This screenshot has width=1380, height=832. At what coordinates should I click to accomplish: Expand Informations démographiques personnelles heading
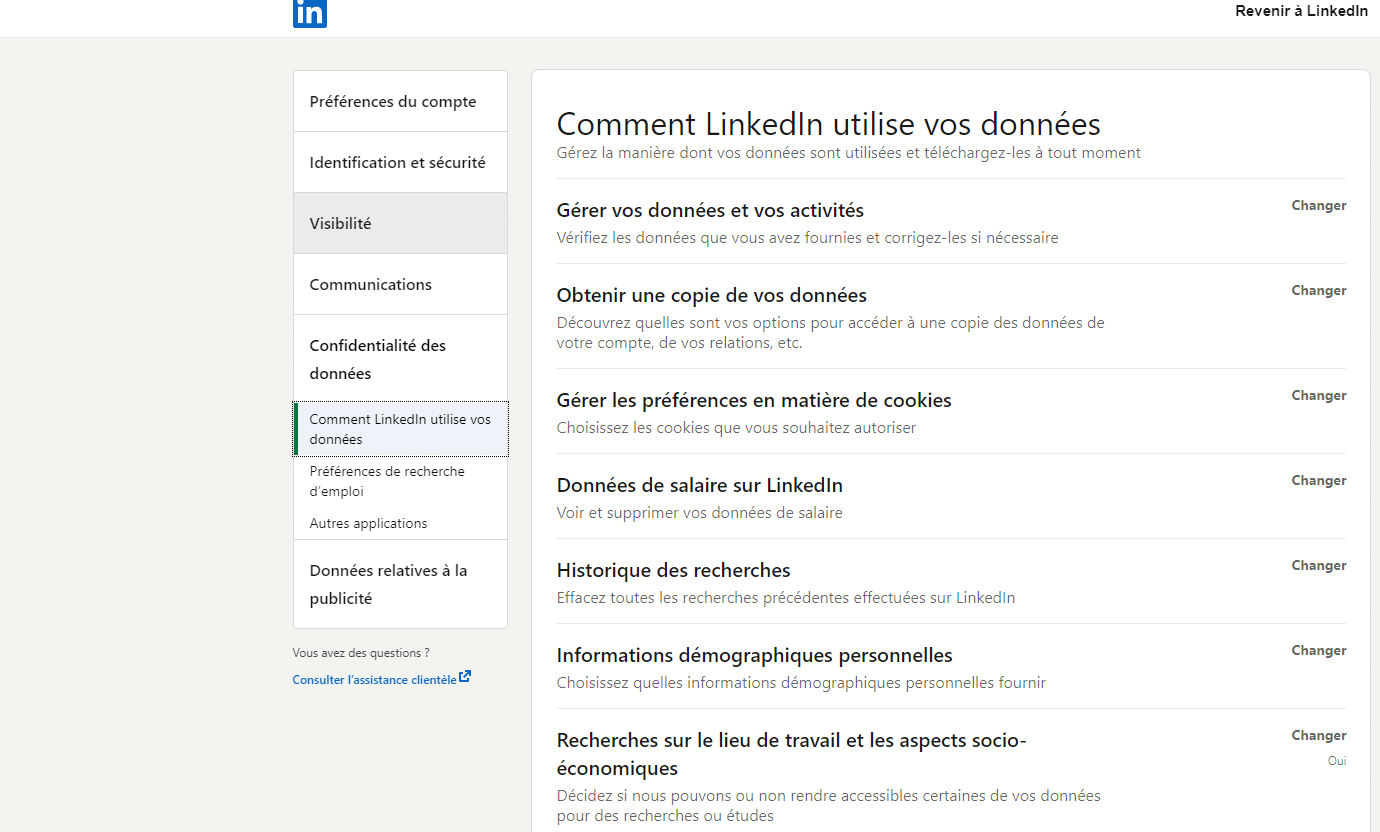755,655
